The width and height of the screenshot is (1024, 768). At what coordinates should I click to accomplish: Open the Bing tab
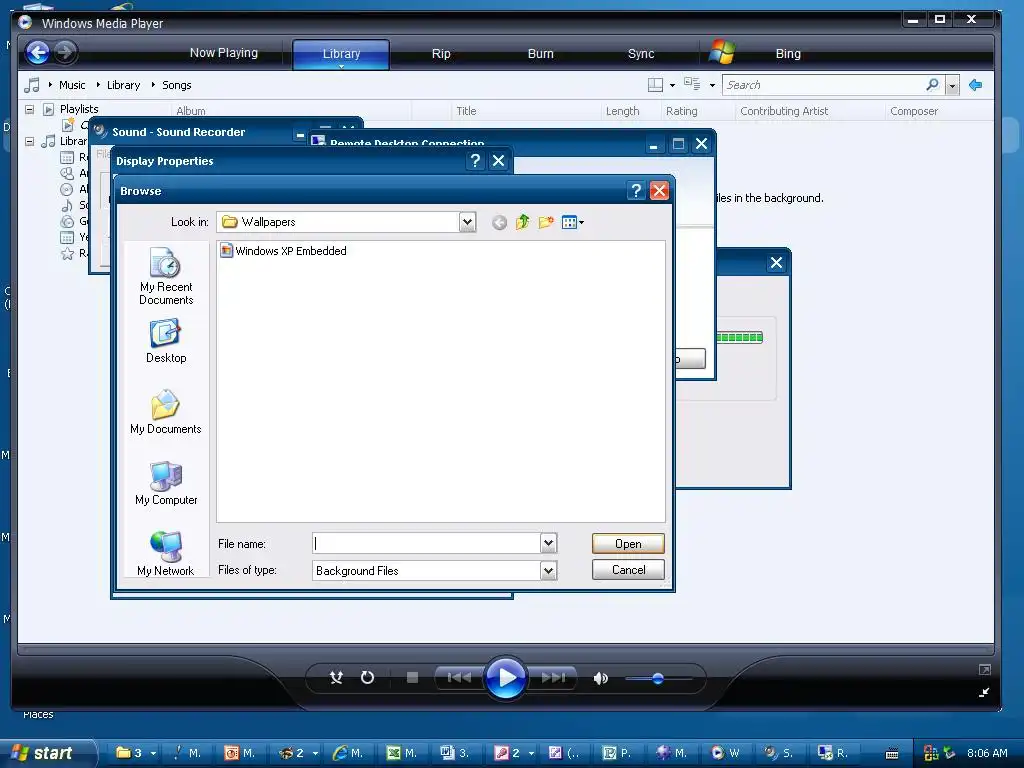point(788,54)
